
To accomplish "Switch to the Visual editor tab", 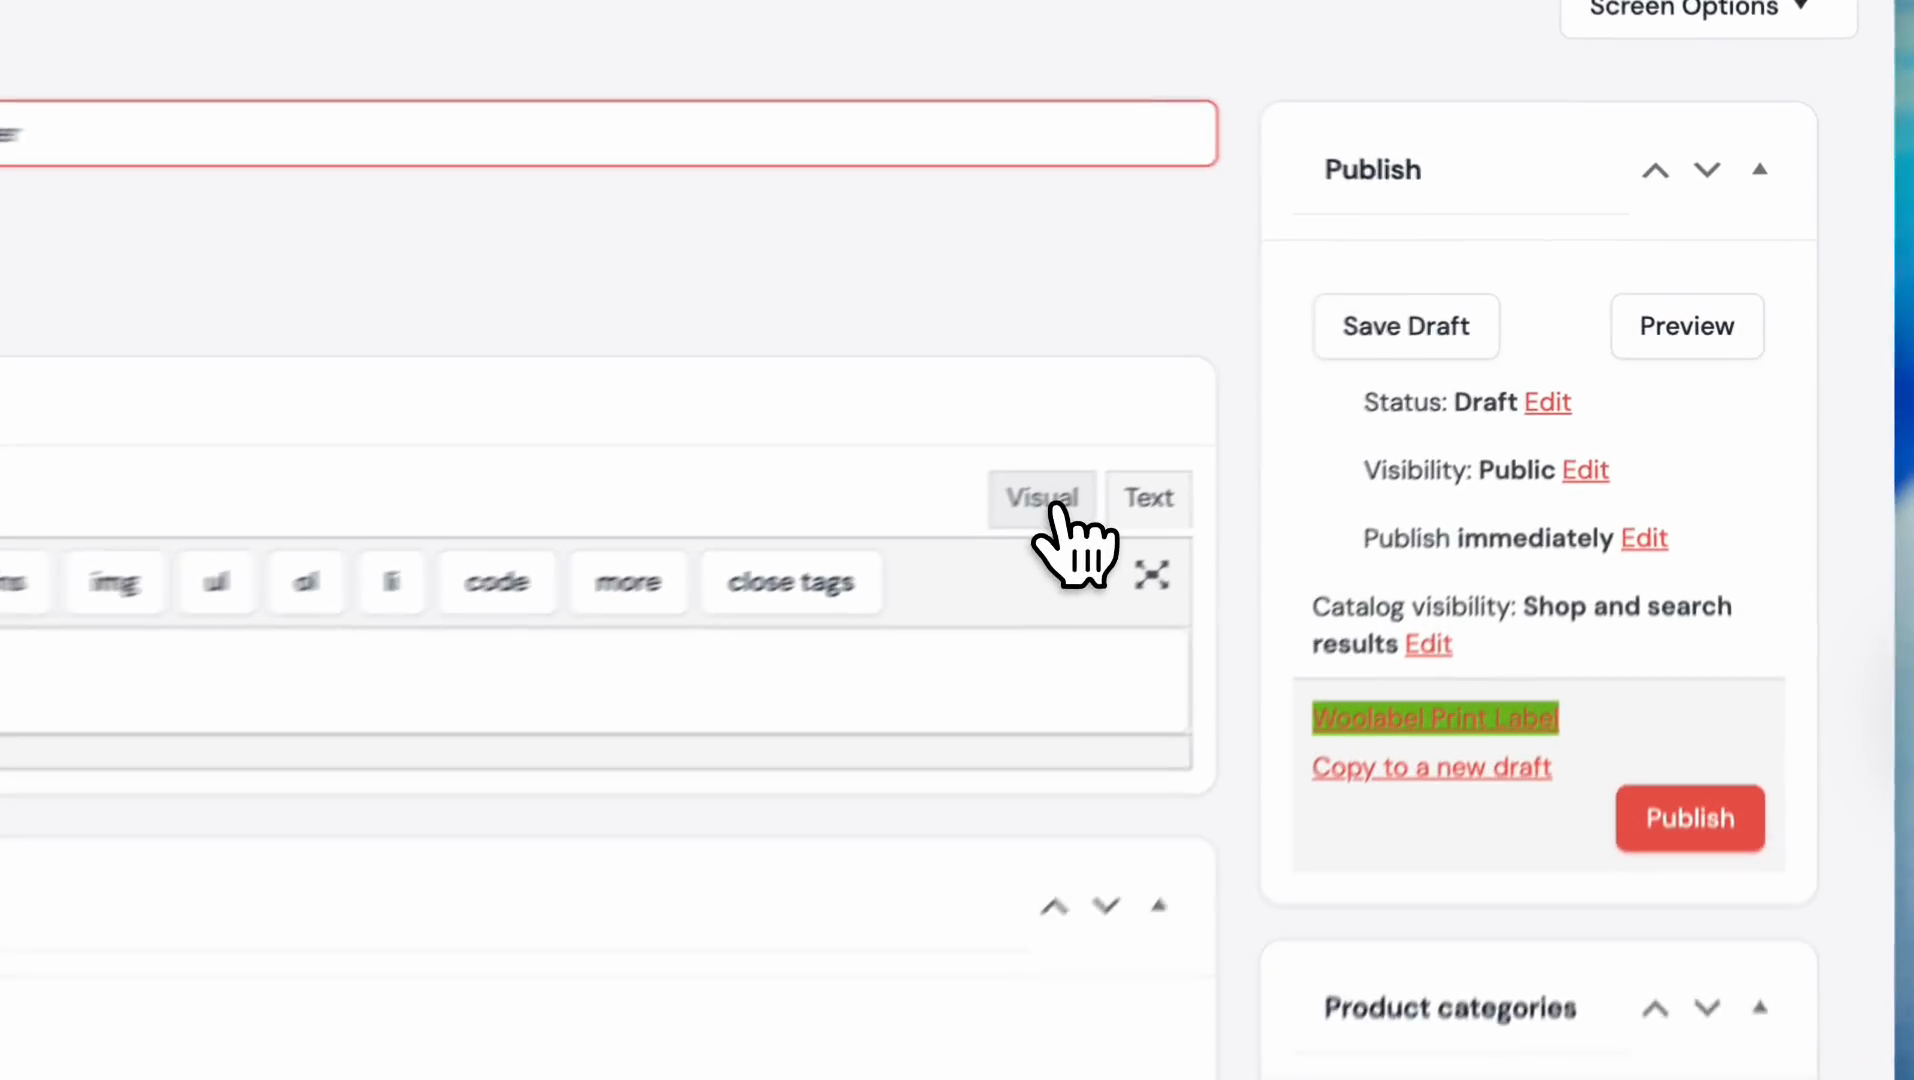I will point(1041,497).
